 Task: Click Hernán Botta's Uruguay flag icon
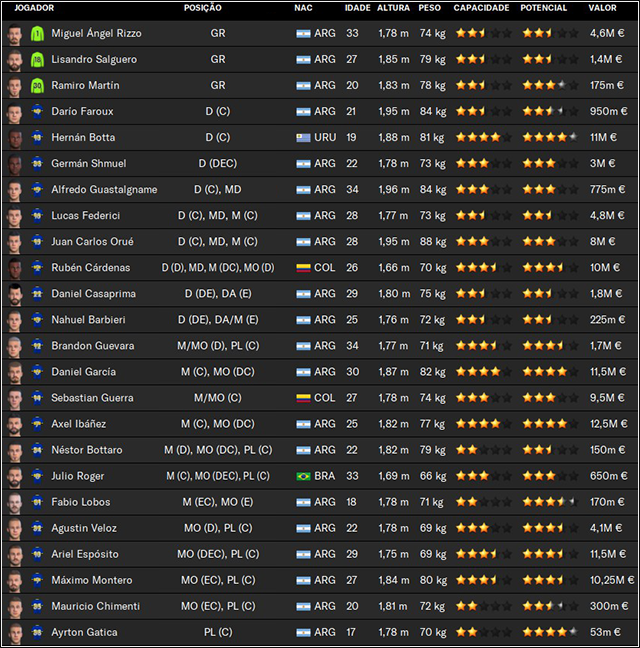click(303, 138)
